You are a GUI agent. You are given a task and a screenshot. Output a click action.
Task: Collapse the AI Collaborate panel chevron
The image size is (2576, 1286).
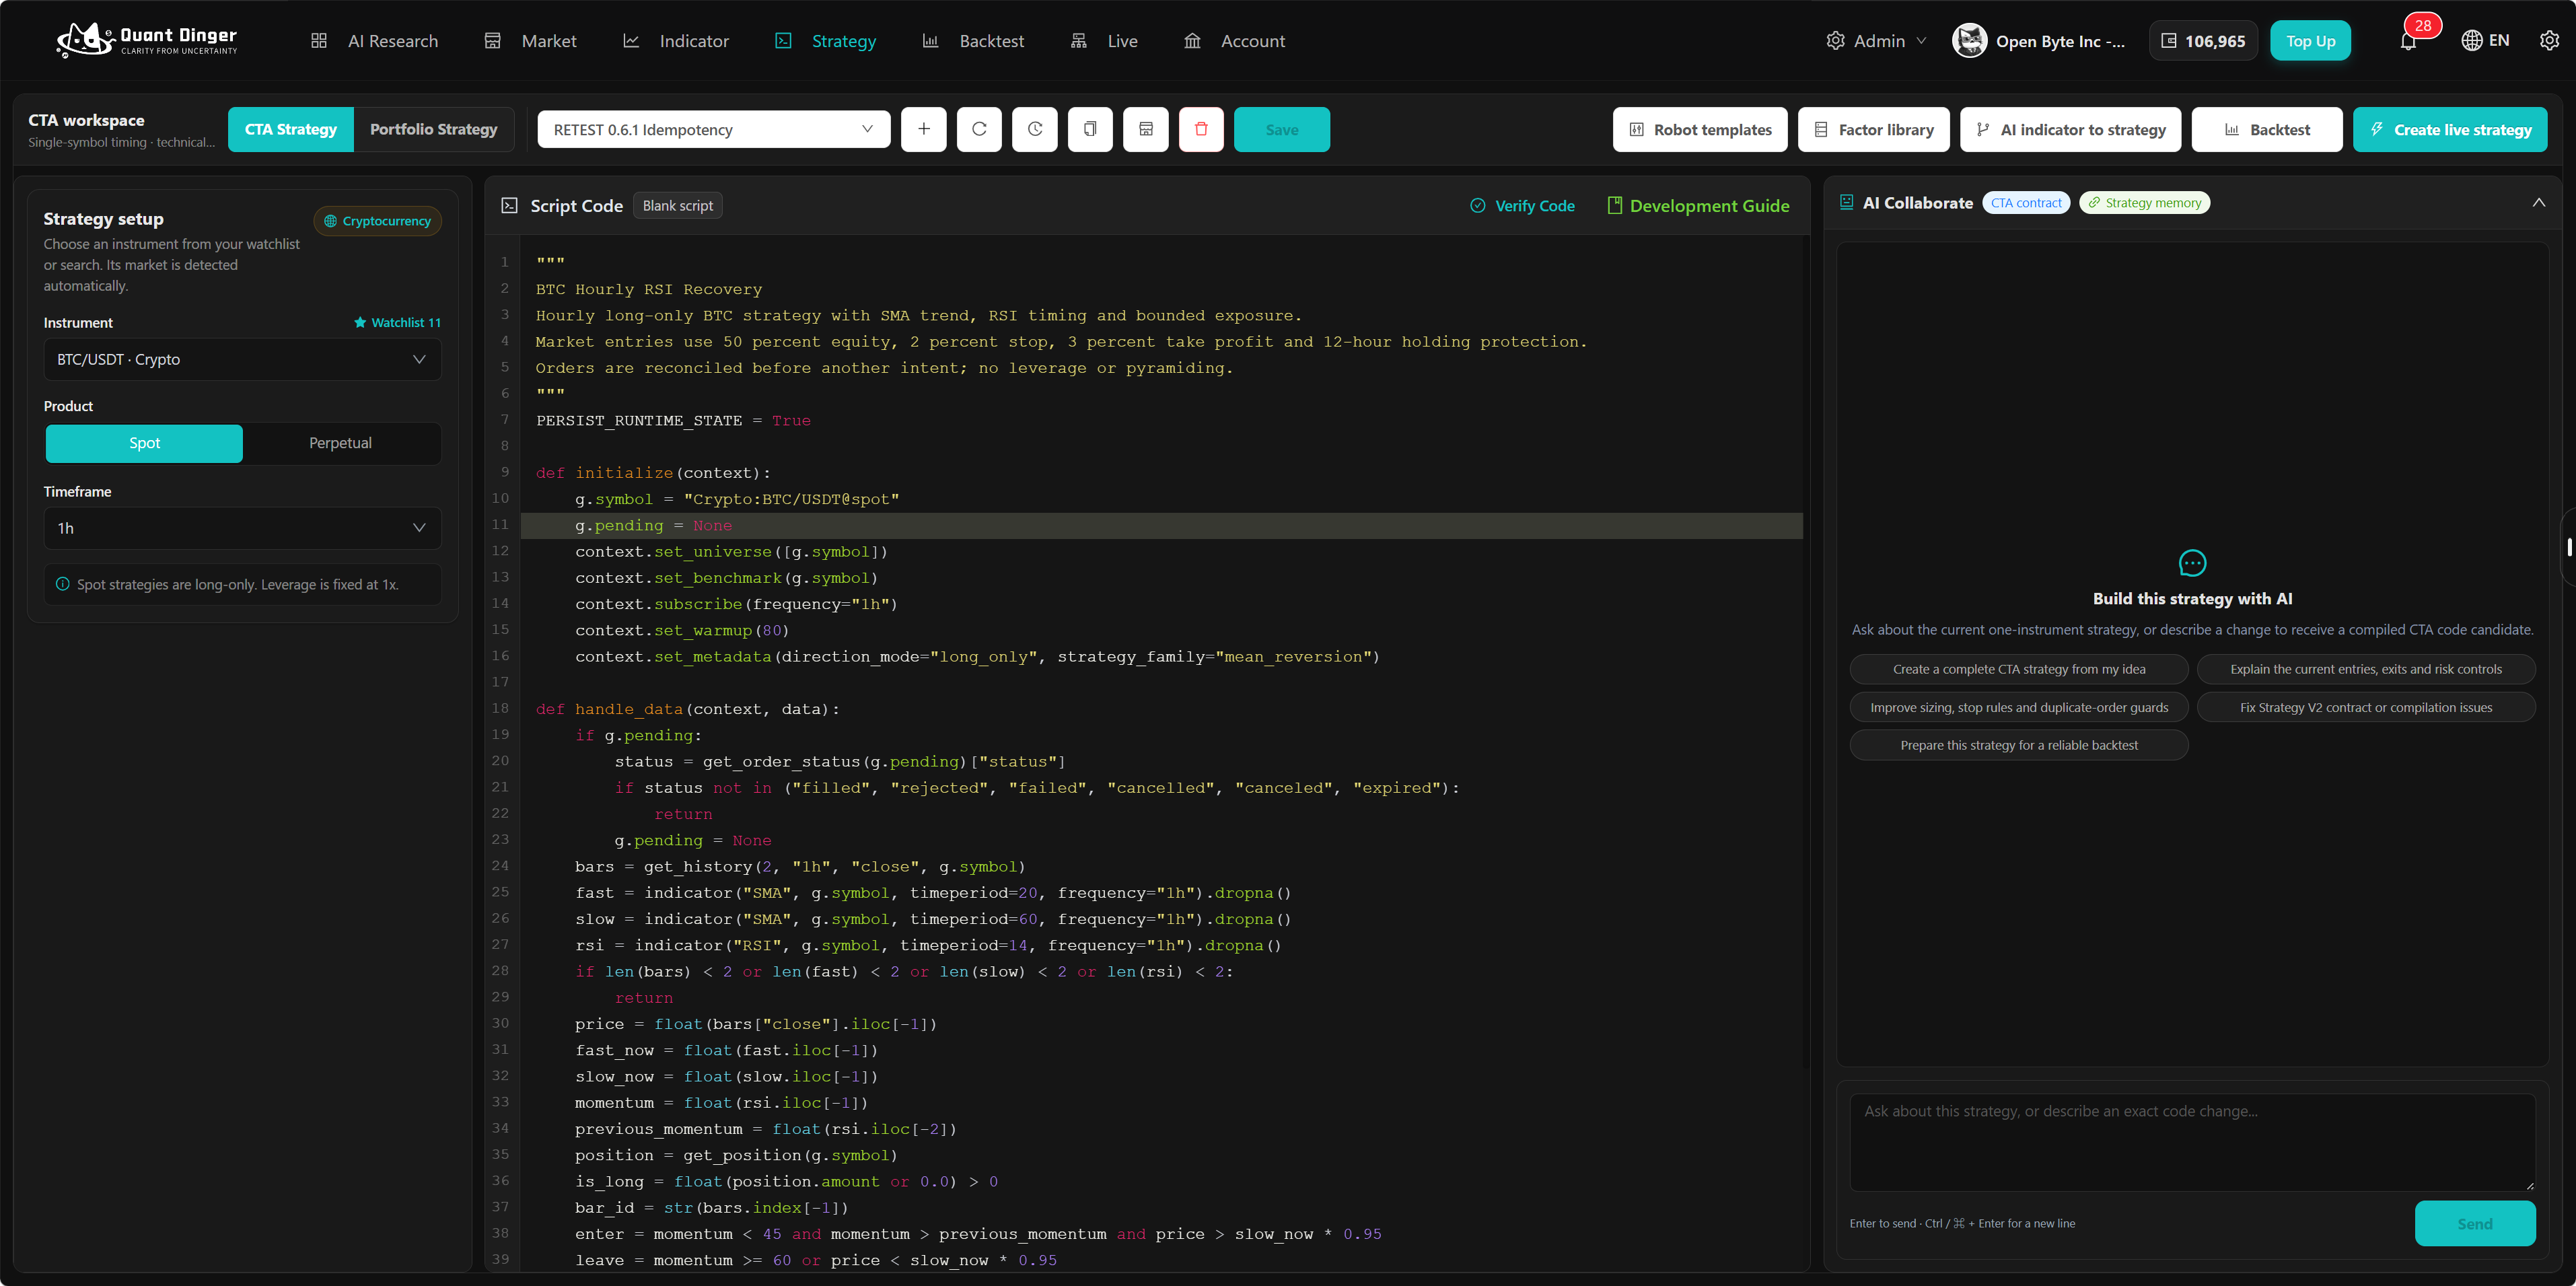tap(2538, 203)
